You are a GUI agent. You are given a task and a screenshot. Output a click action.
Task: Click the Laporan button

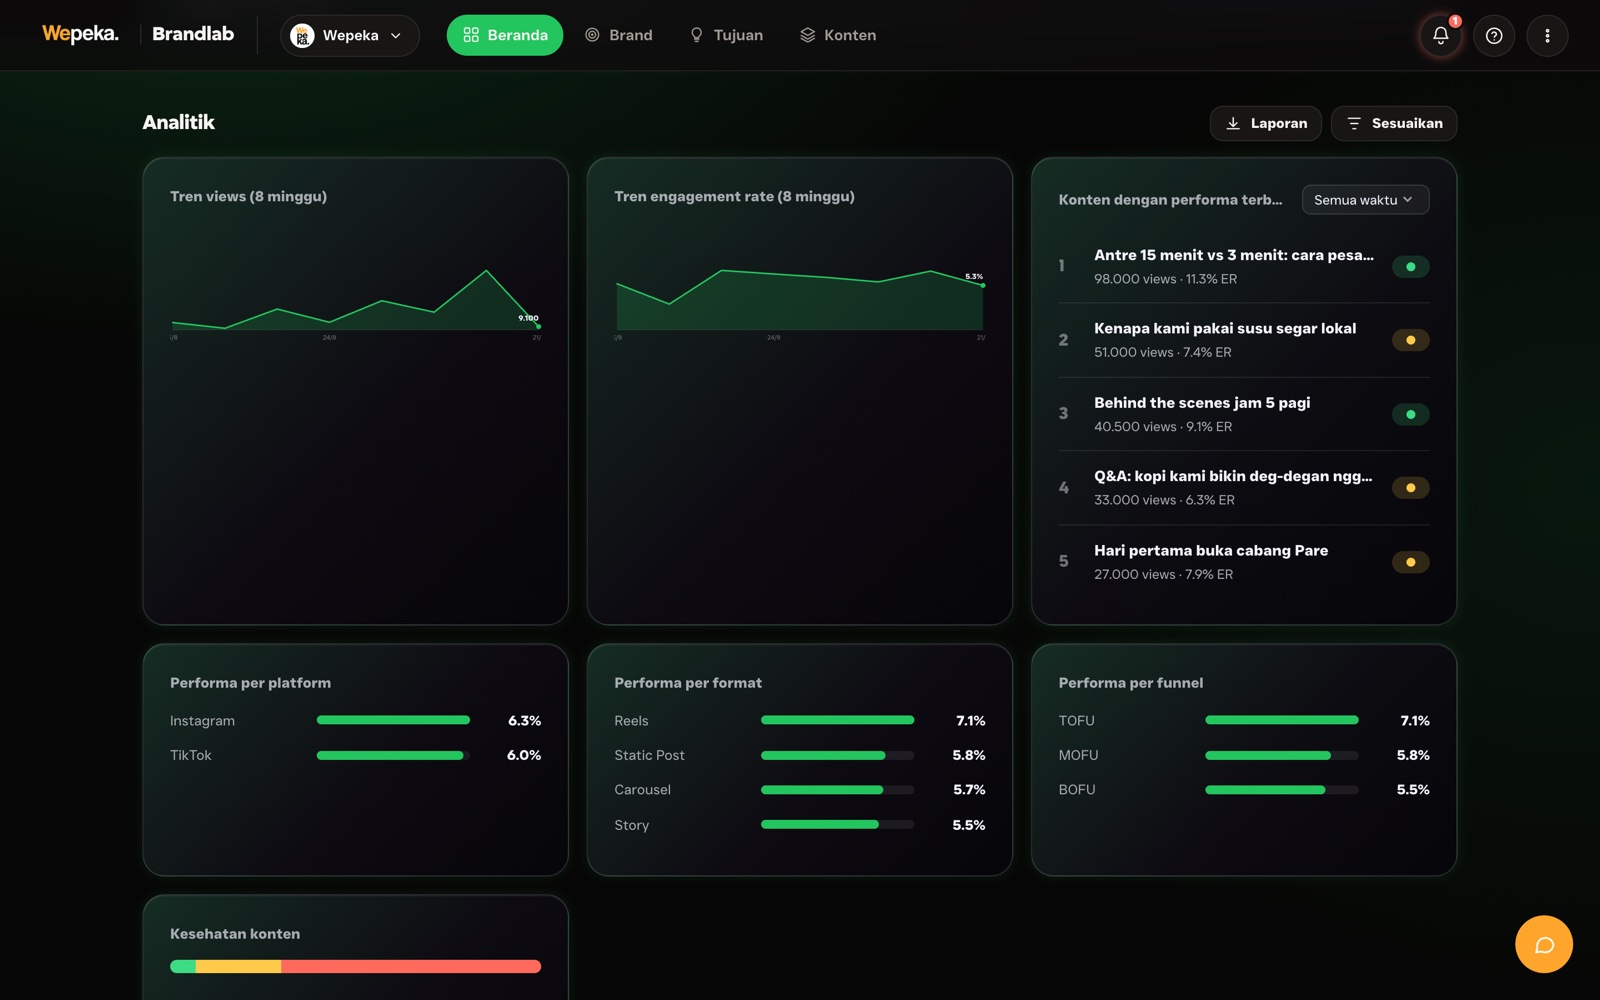(x=1266, y=123)
